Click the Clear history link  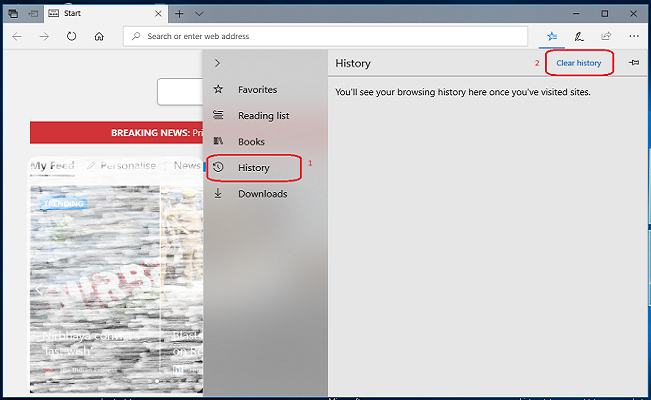pos(578,63)
